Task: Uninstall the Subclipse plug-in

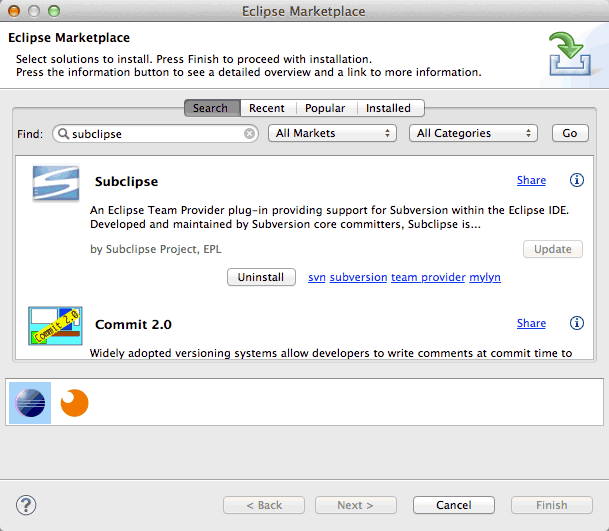Action: pos(261,277)
